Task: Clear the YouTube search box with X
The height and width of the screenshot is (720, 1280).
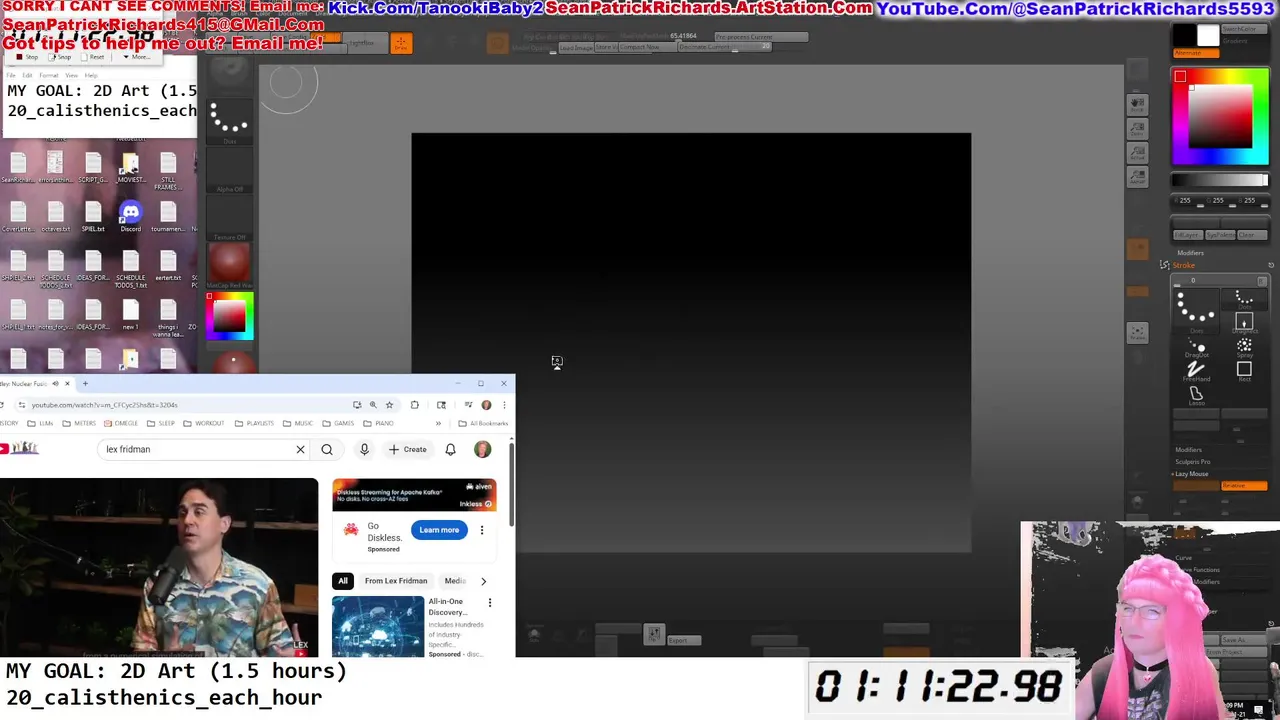Action: point(300,450)
